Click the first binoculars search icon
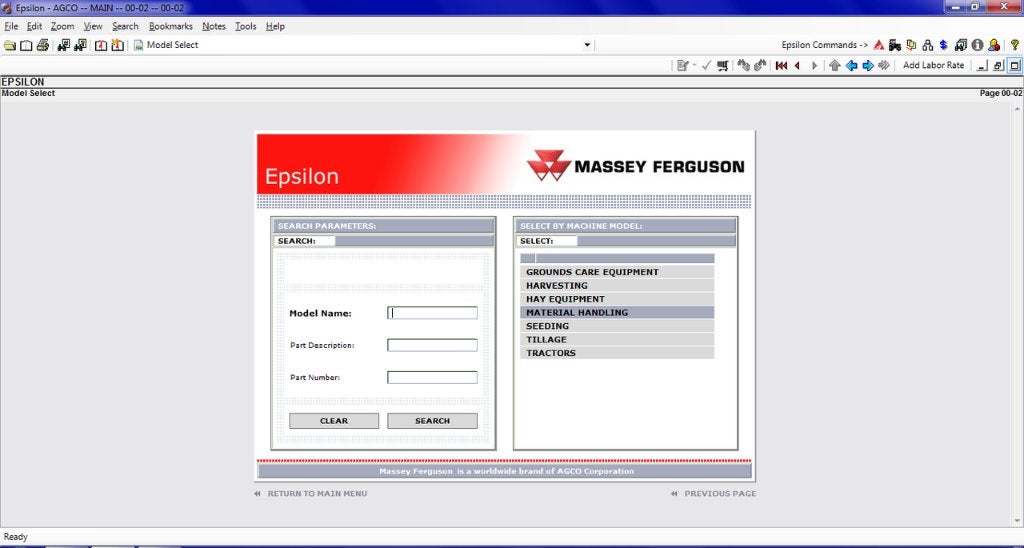Screen dimensions: 1024x548 point(63,45)
